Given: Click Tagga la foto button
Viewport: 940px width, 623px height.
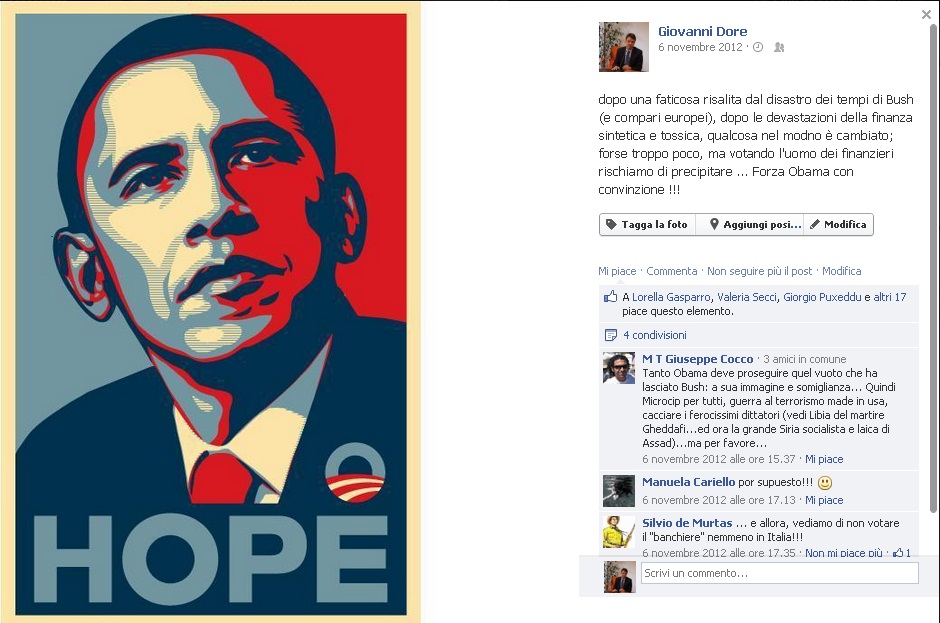Looking at the screenshot, I should tap(647, 224).
